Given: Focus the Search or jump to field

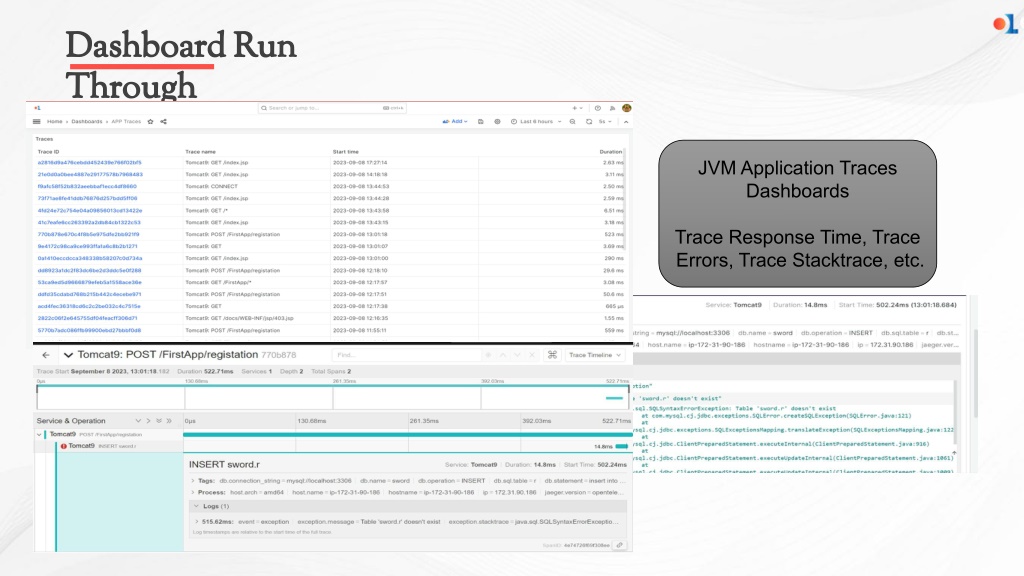Looking at the screenshot, I should tap(332, 108).
